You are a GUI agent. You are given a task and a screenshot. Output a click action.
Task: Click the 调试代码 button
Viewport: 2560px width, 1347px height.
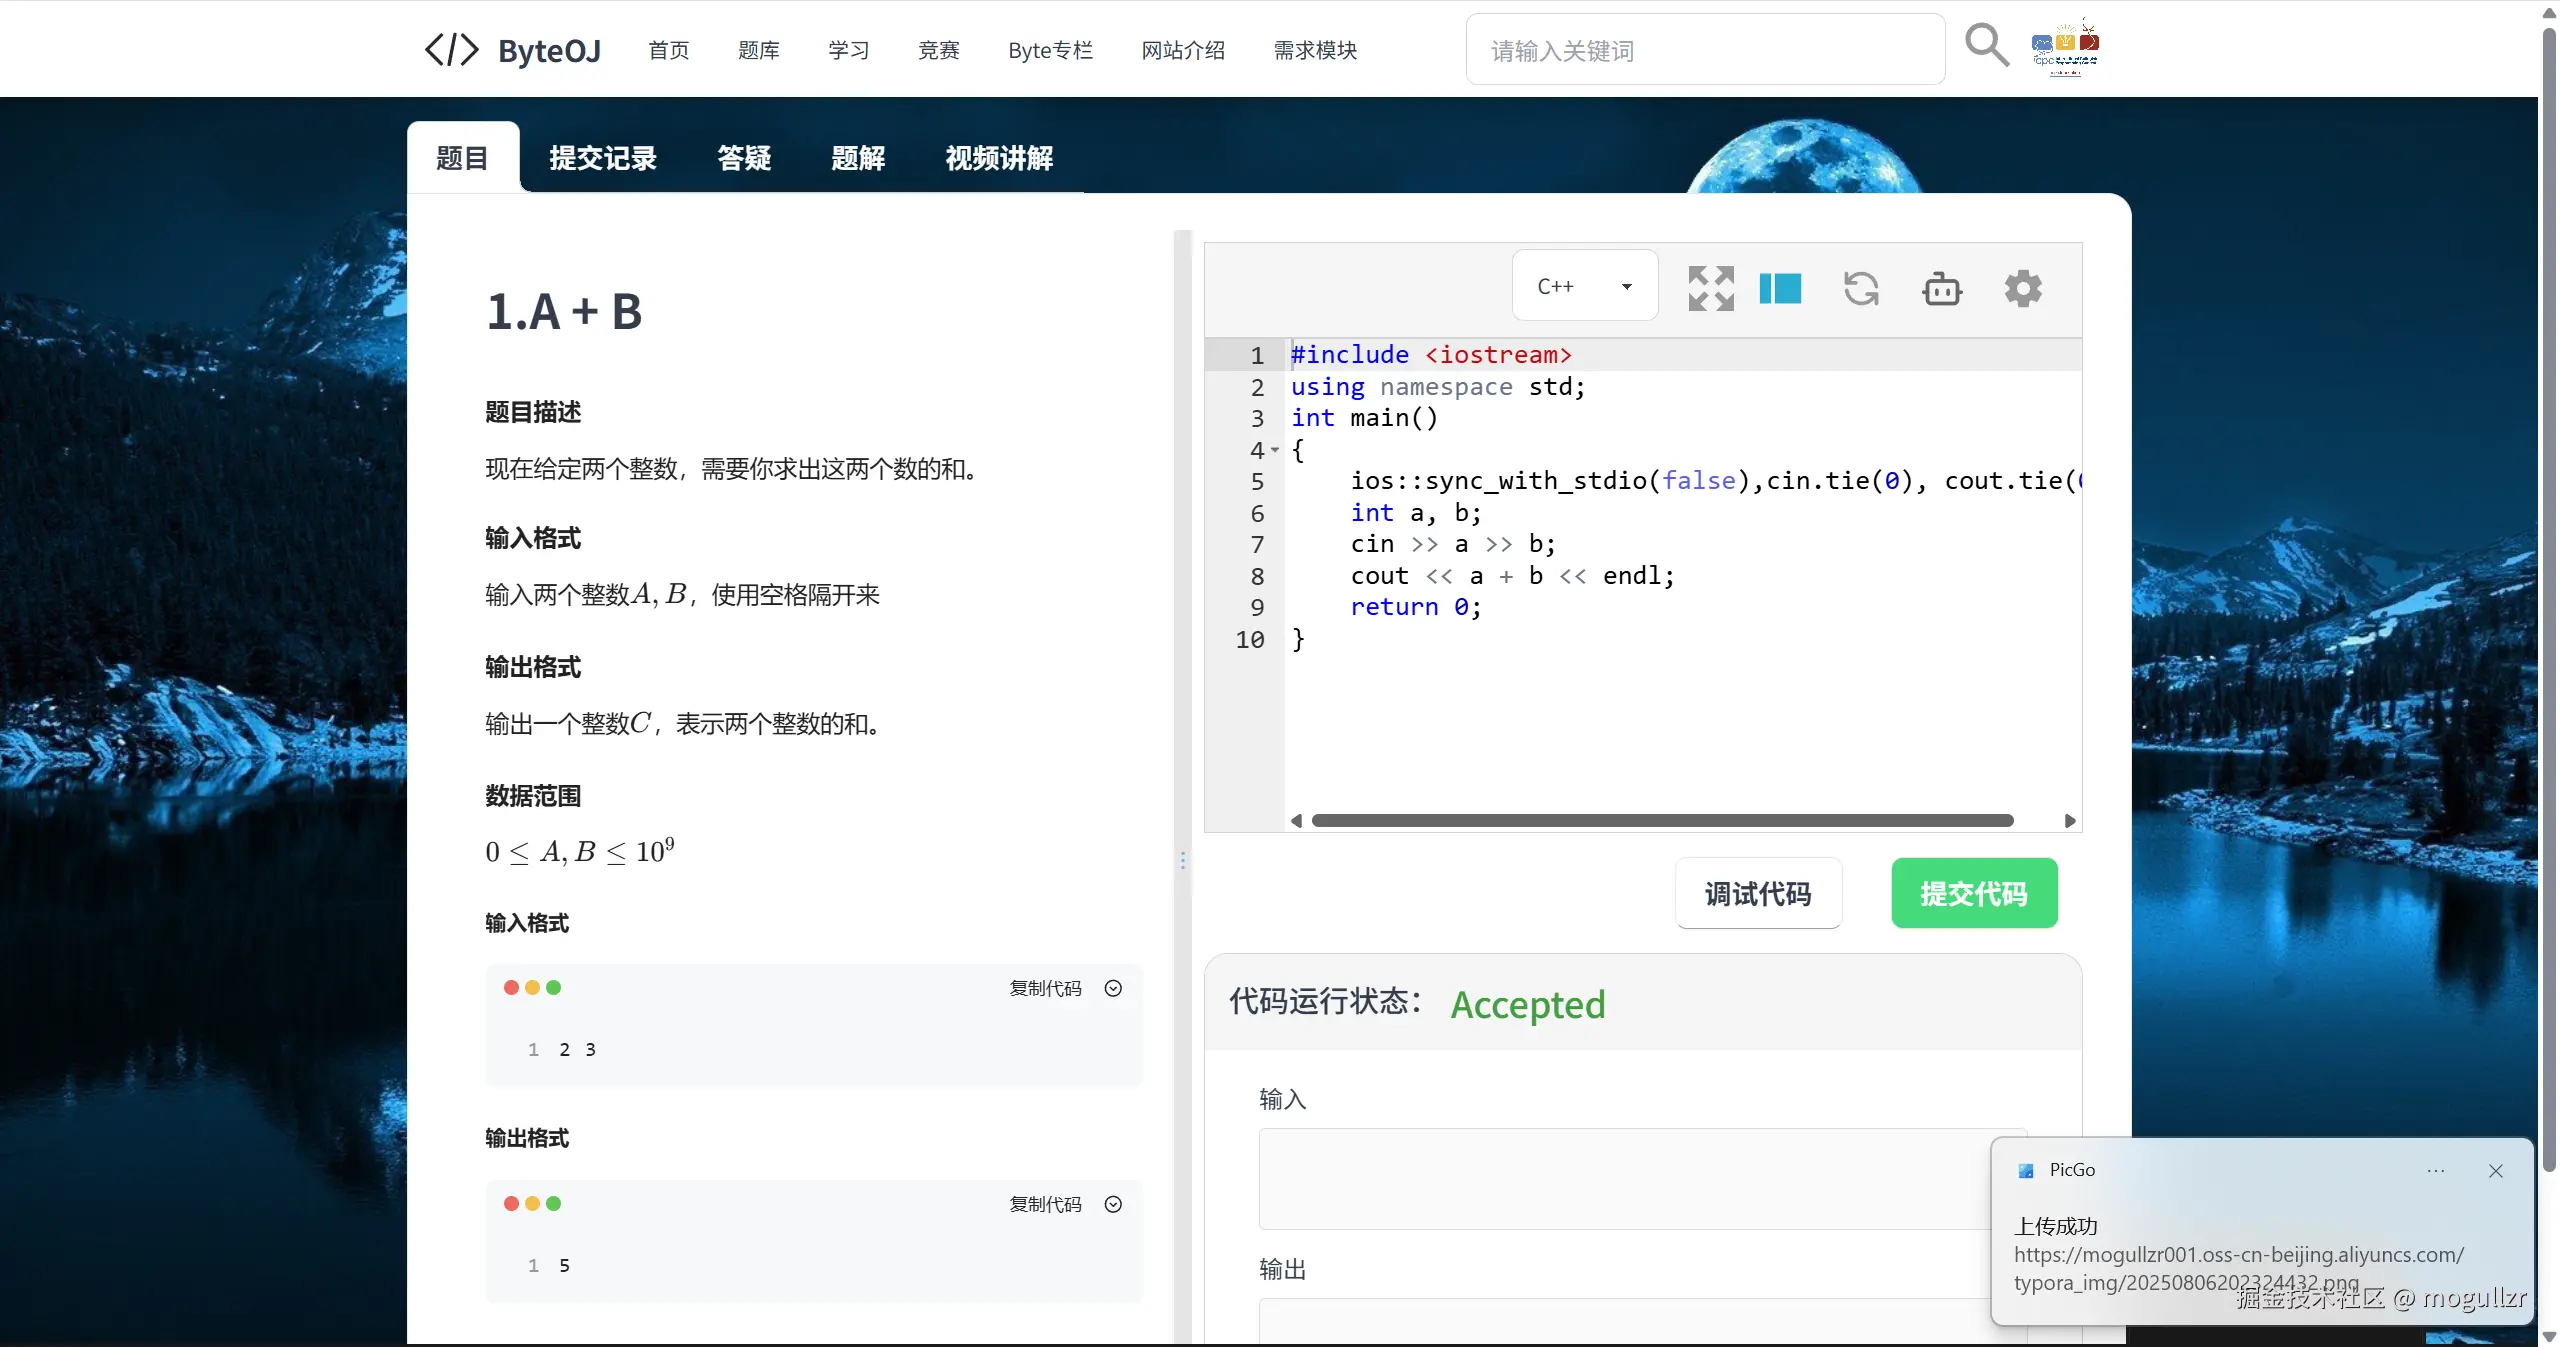[x=1758, y=893]
